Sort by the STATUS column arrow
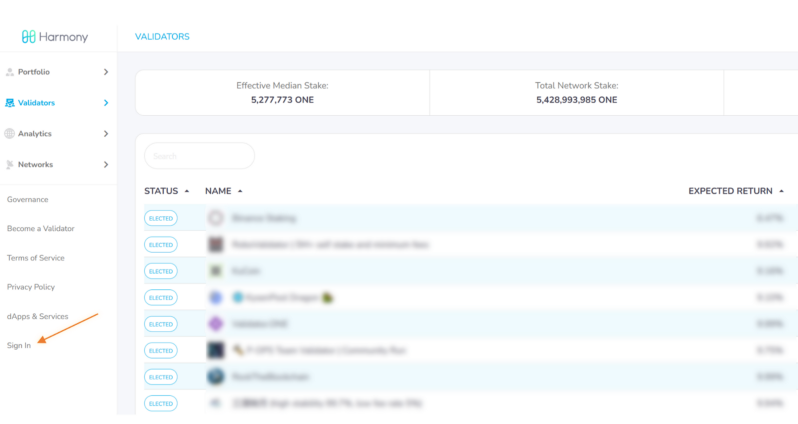The width and height of the screenshot is (798, 424). (187, 191)
